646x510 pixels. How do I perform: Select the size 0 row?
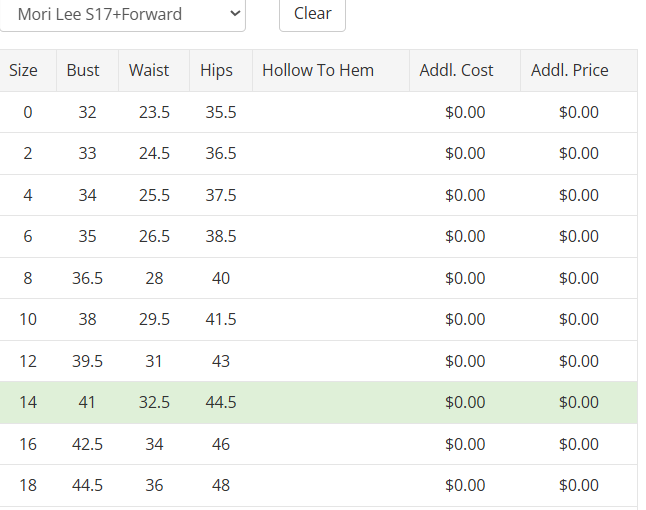click(28, 112)
